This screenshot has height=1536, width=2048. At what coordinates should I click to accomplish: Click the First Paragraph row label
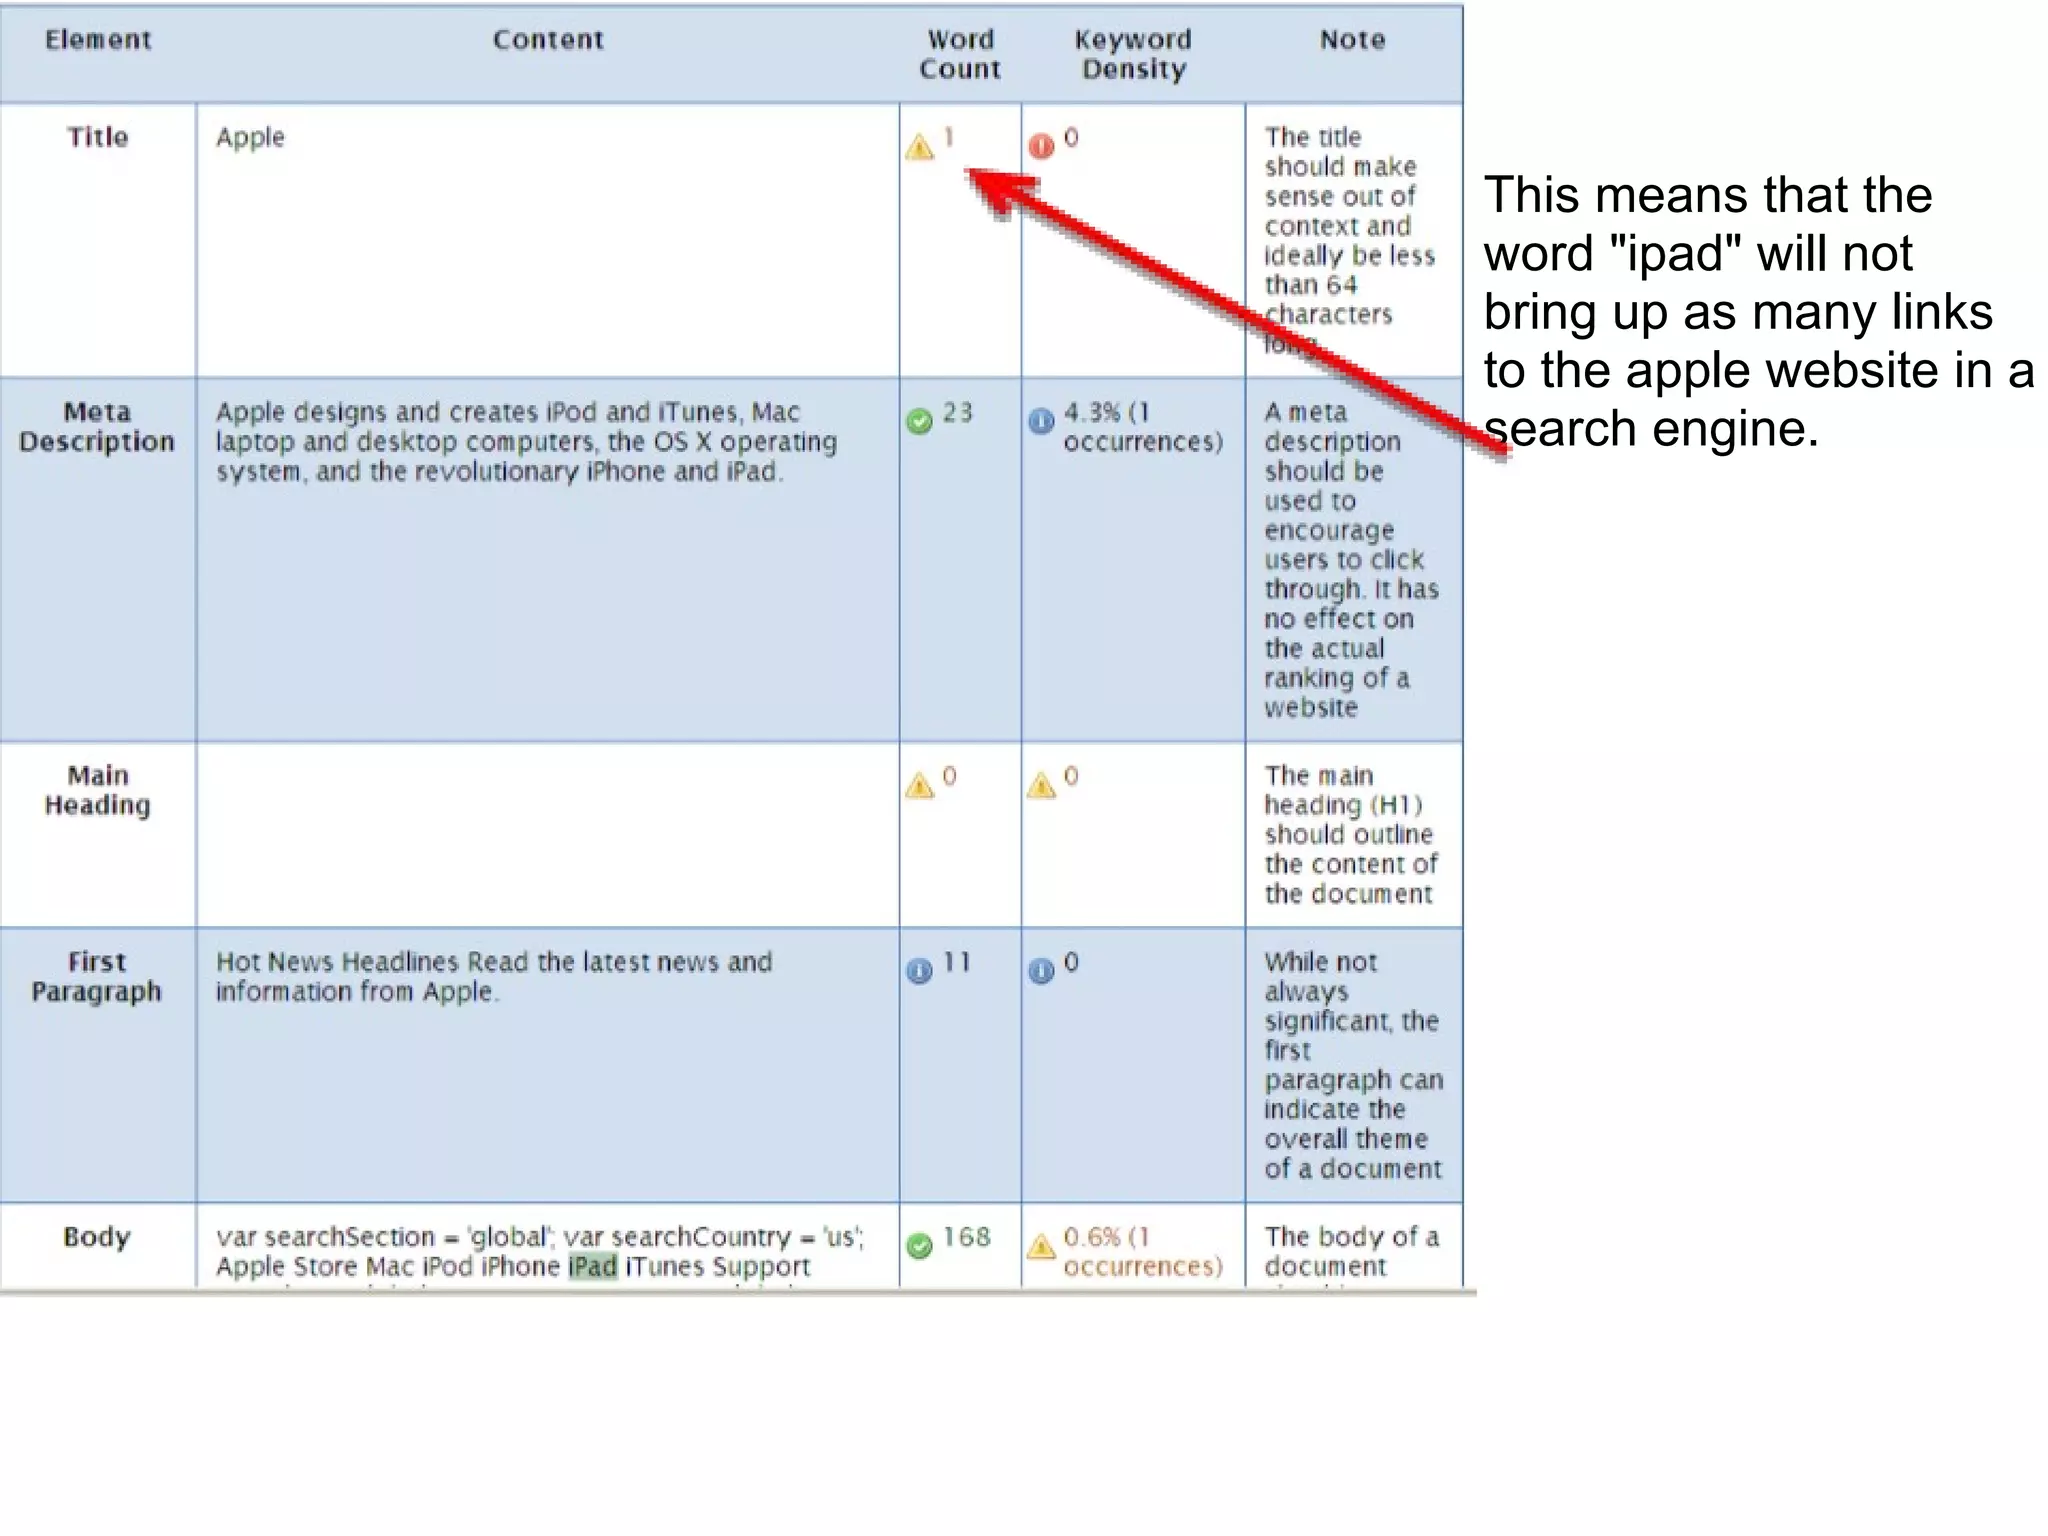click(x=97, y=977)
